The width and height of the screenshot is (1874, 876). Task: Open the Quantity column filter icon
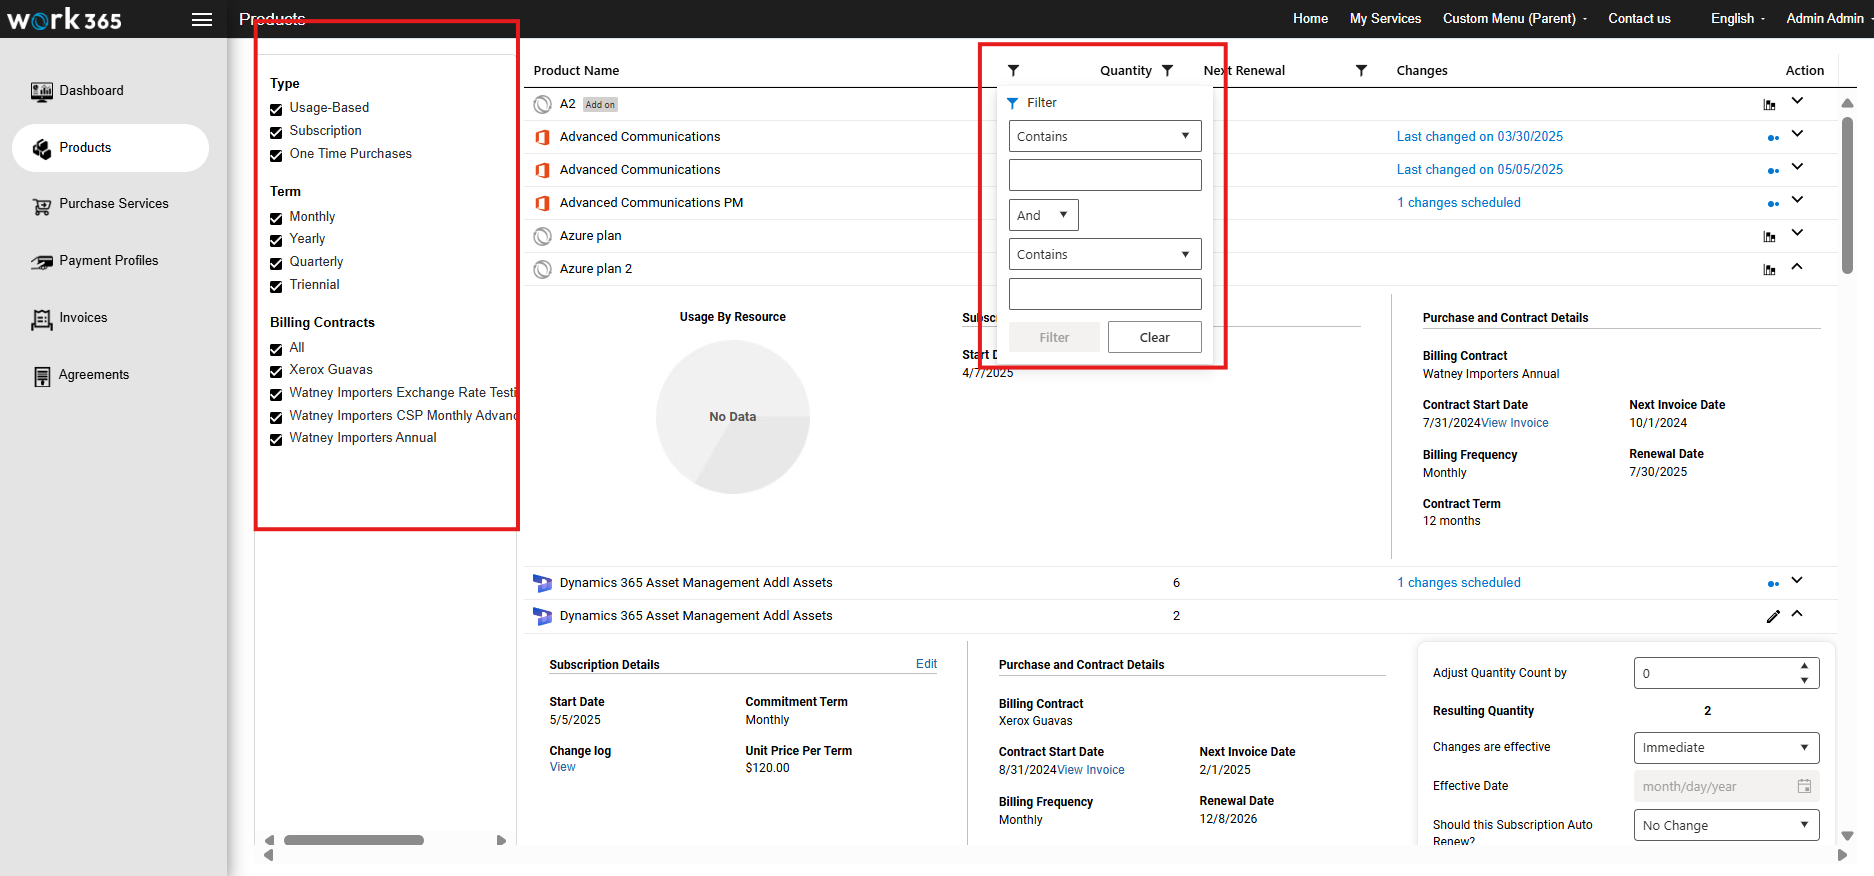coord(1167,71)
